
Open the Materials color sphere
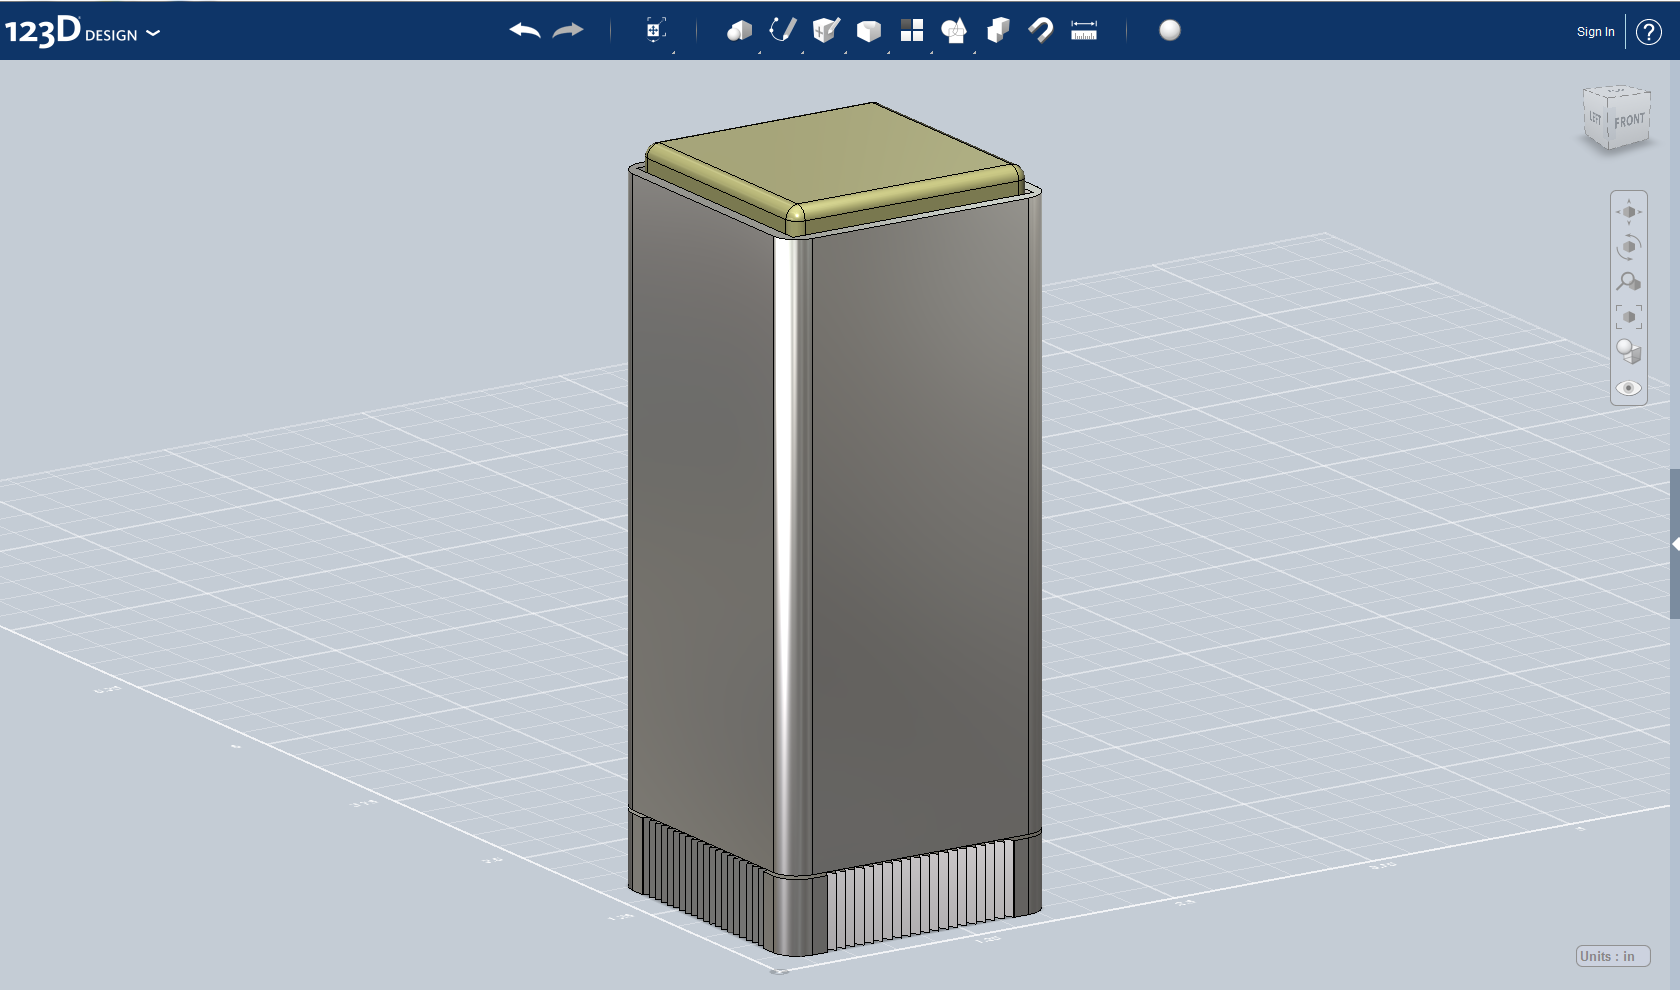pyautogui.click(x=1170, y=30)
